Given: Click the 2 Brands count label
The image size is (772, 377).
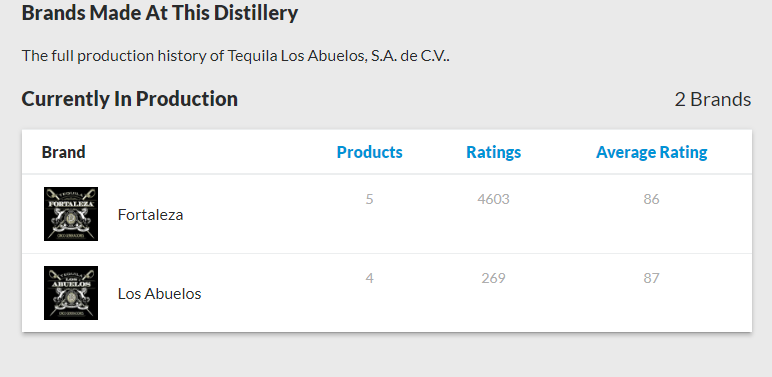Looking at the screenshot, I should [x=713, y=99].
